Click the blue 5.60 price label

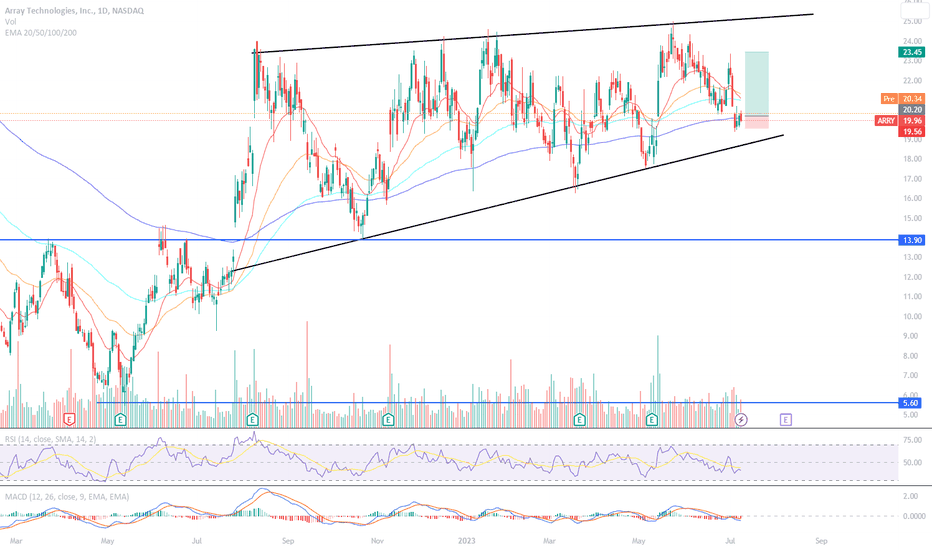[x=912, y=403]
